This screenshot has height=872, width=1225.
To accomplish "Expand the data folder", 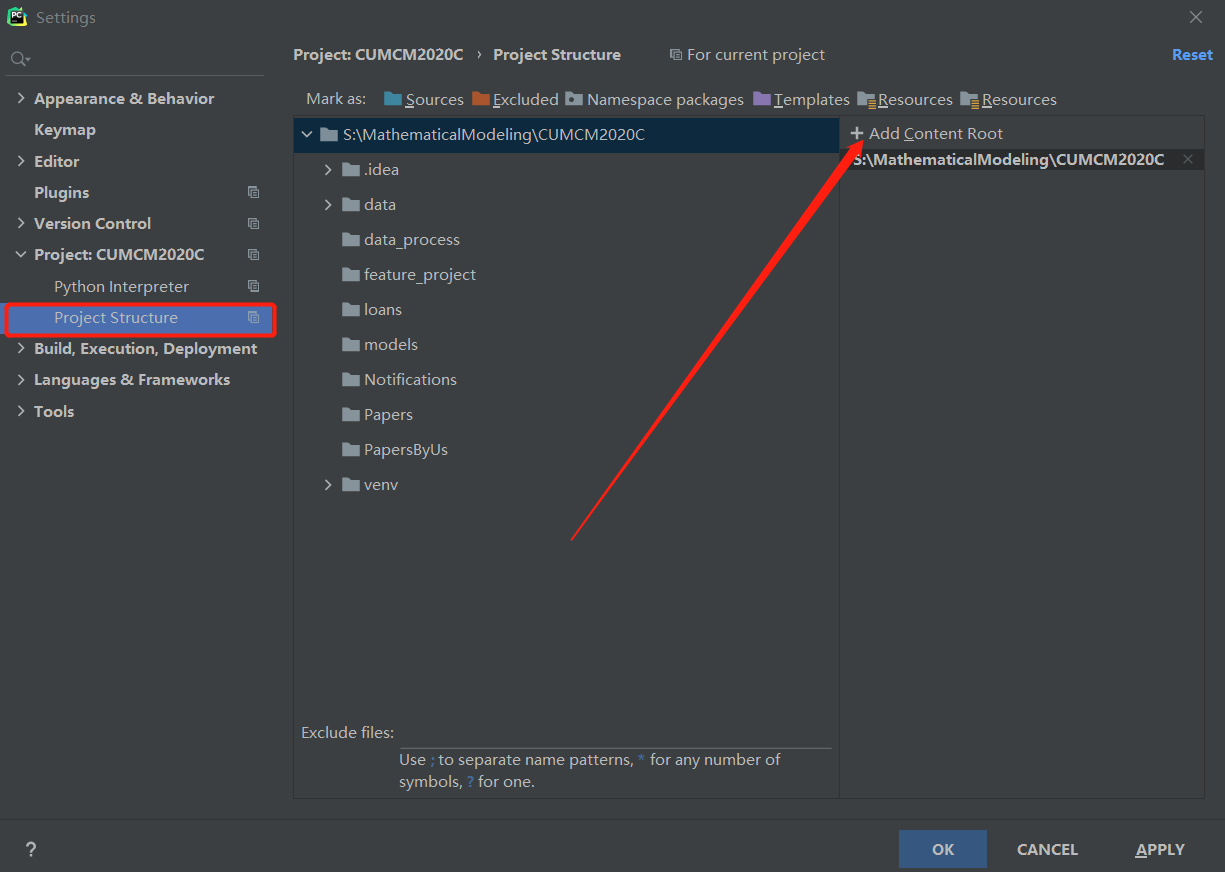I will pyautogui.click(x=328, y=204).
